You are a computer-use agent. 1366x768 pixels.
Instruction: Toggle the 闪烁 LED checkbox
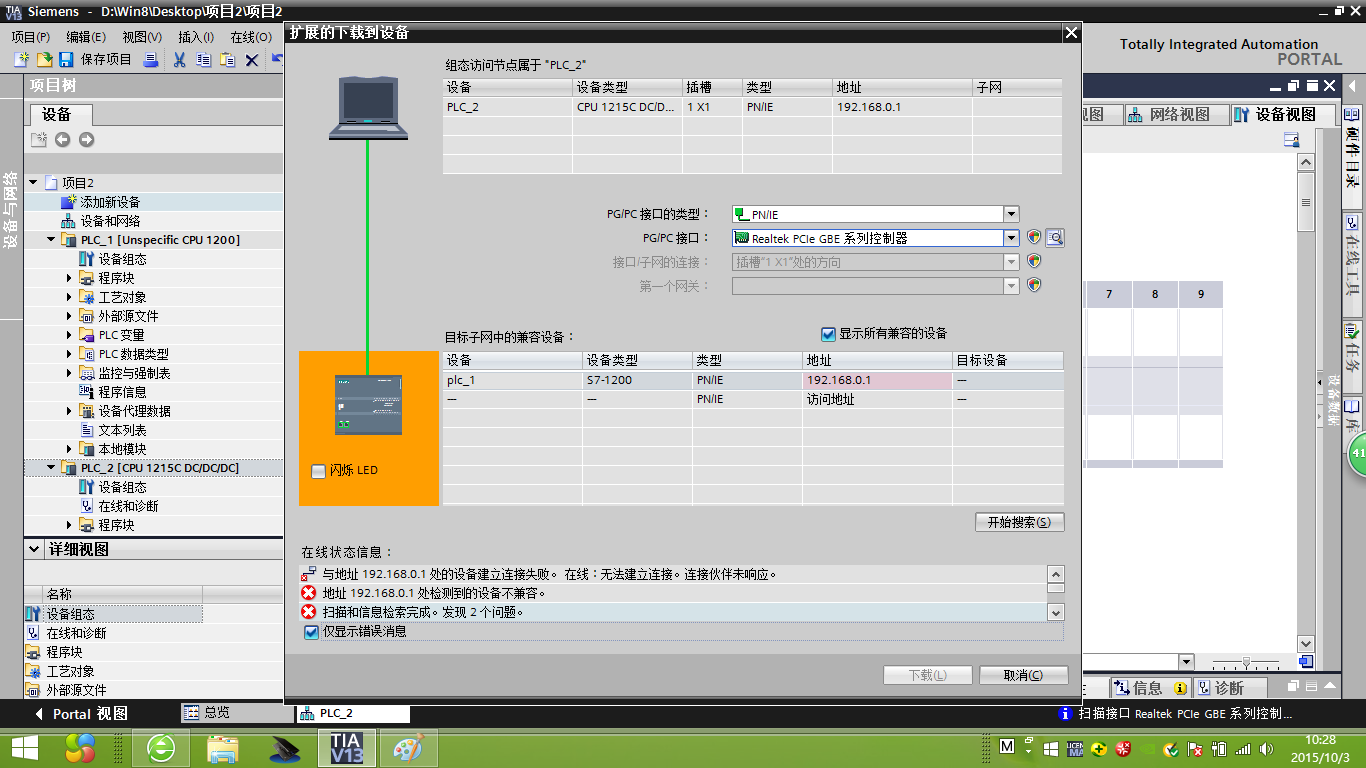[x=319, y=471]
